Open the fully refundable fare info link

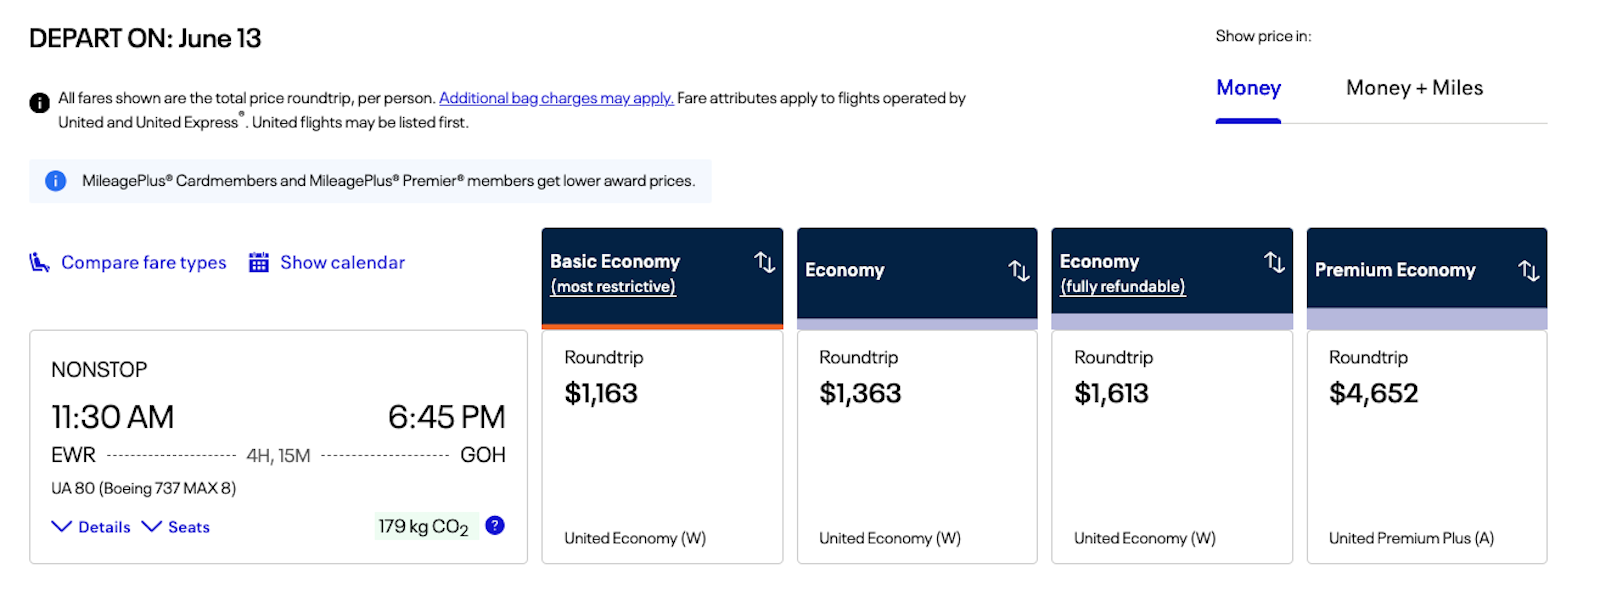click(x=1123, y=287)
